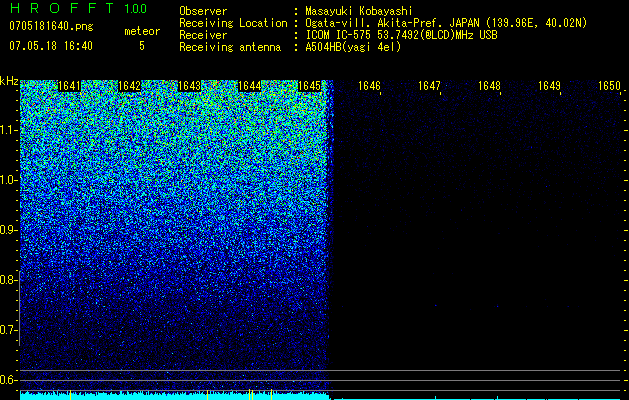Click the 1644 time marker

click(250, 86)
